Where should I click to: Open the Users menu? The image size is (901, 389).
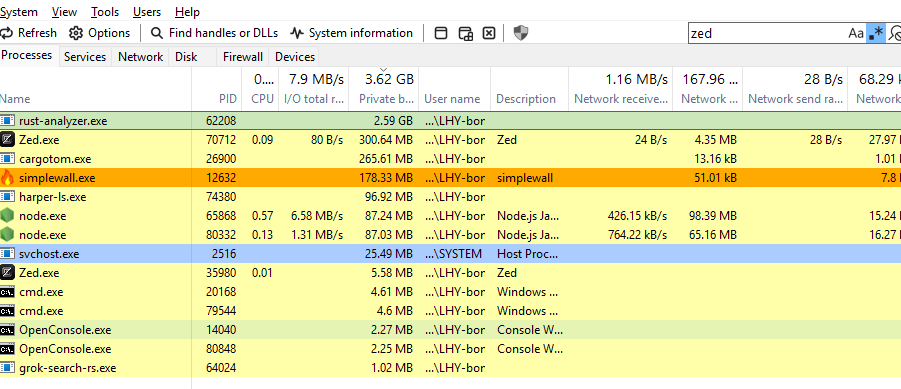point(147,11)
